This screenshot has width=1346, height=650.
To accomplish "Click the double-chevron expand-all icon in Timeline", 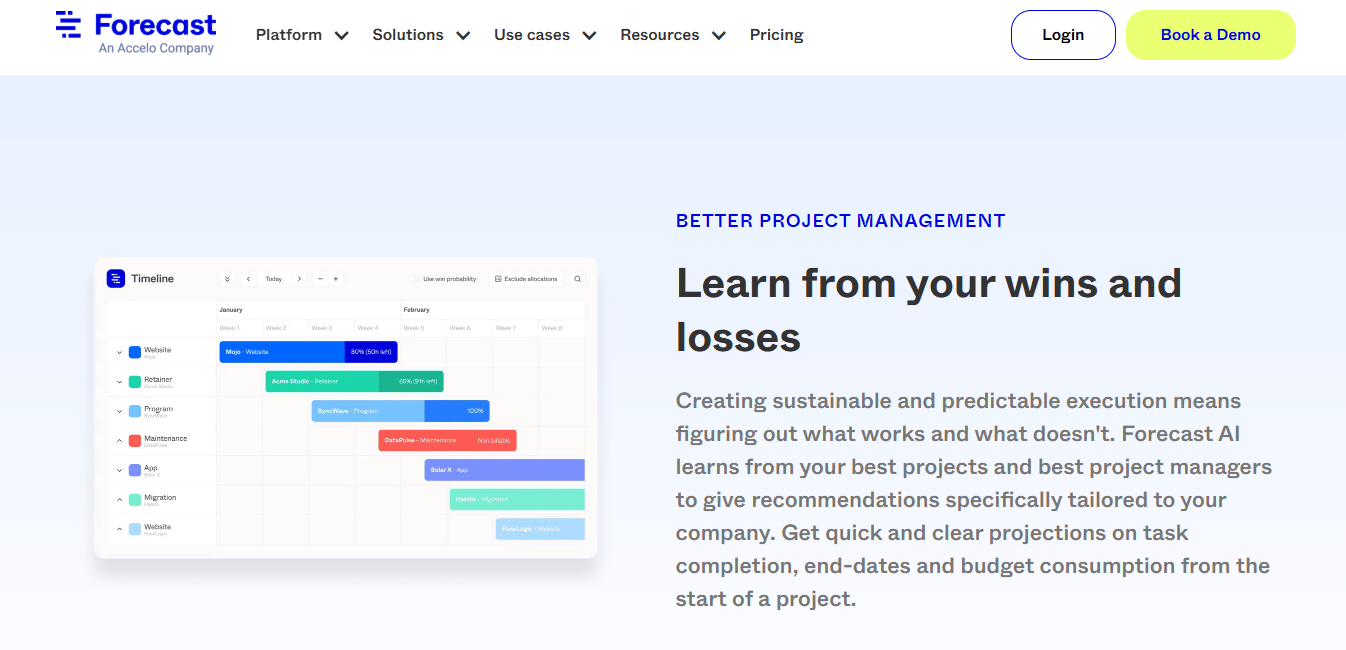I will tap(227, 279).
